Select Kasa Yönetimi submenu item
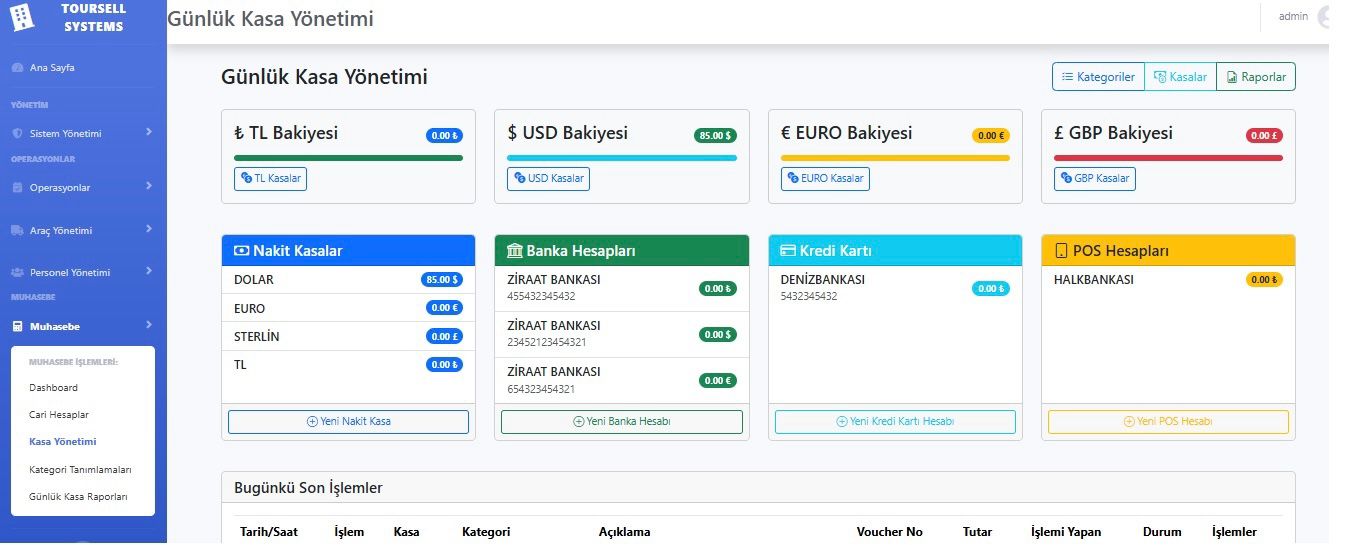Screen dimensions: 1370x545 [63, 442]
